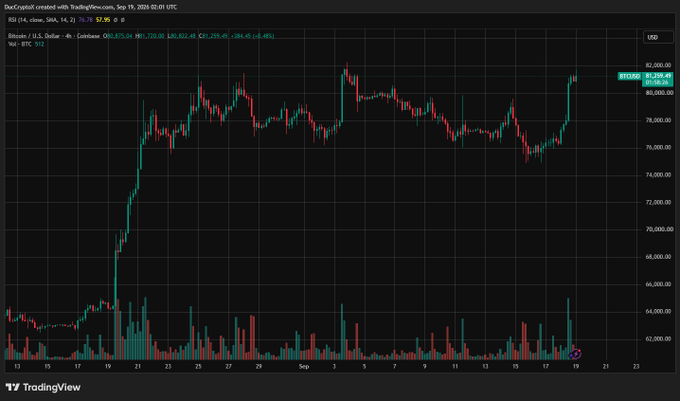
Task: Select the RSI (14, close, SMA, 14, 2) legend
Action: tap(42, 20)
